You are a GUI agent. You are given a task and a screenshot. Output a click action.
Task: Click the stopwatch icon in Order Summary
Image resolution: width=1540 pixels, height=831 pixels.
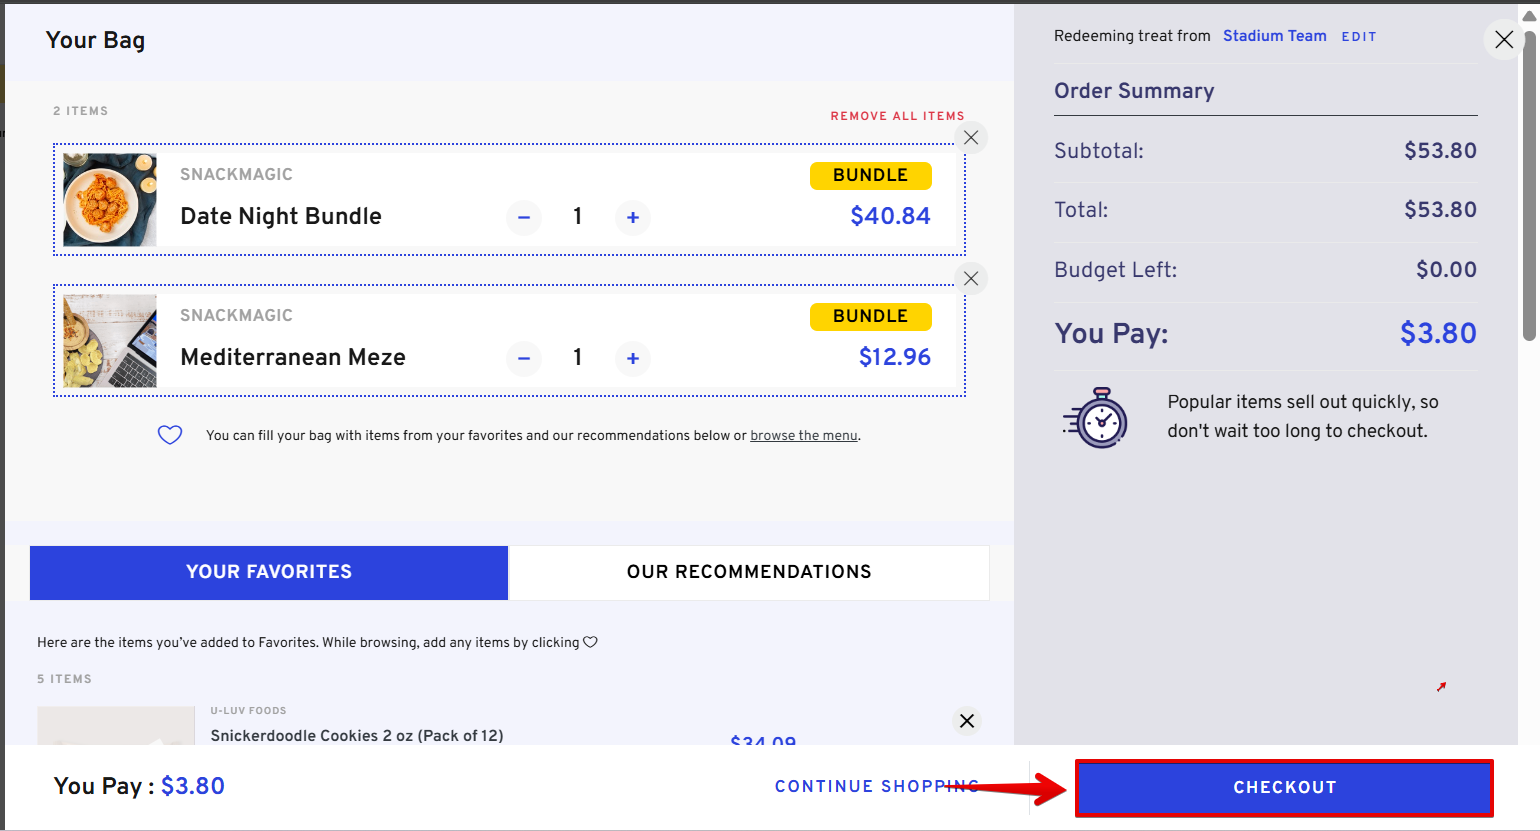1096,418
